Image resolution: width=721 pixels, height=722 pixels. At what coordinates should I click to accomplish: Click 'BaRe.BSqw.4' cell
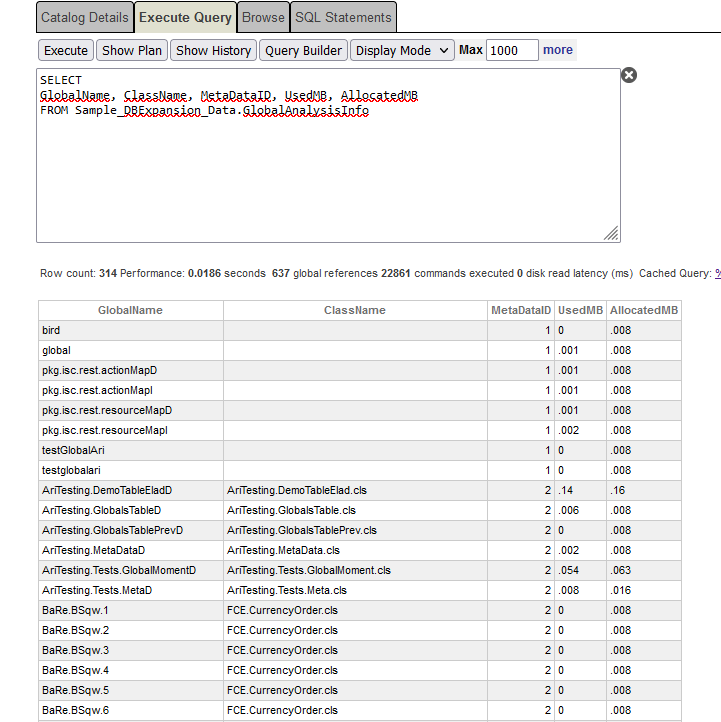[130, 670]
